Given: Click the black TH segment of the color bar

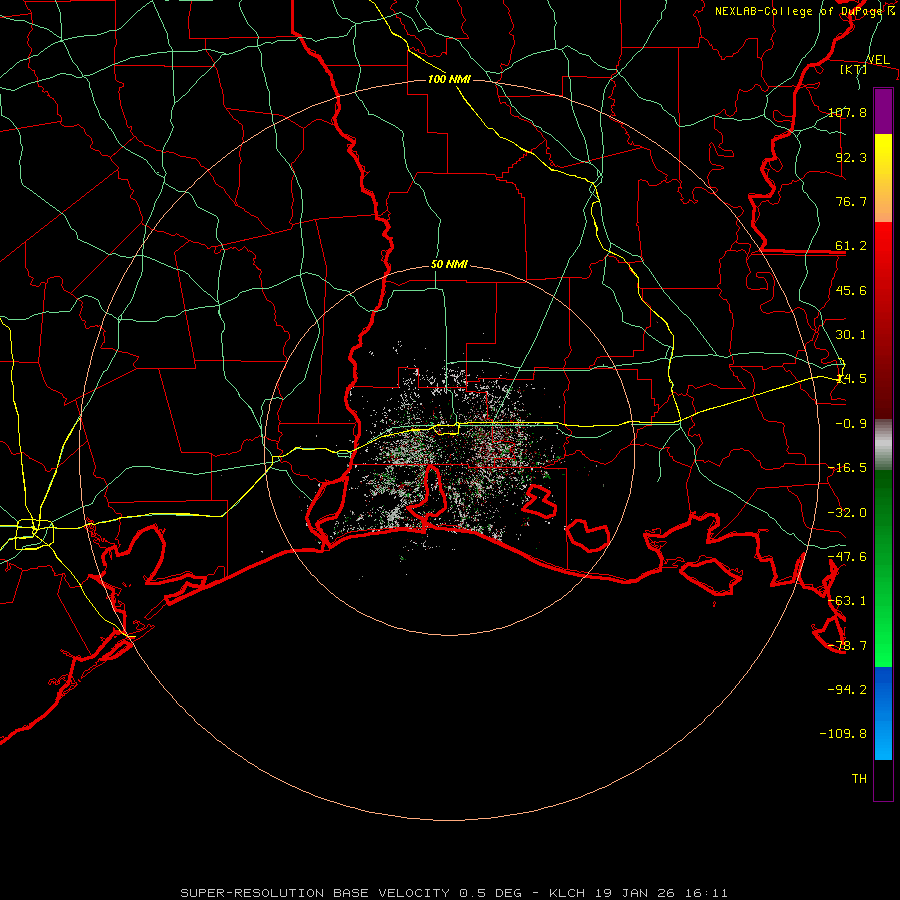Looking at the screenshot, I should tap(883, 780).
